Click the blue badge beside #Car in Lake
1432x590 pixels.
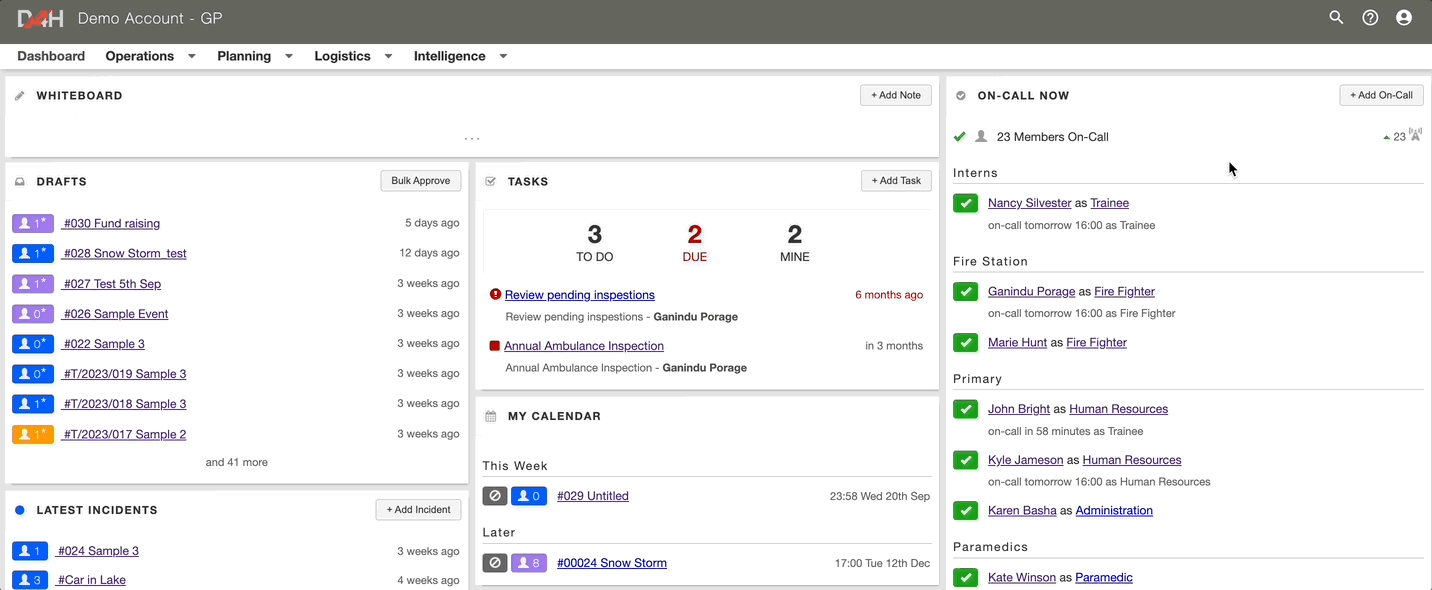coord(30,580)
